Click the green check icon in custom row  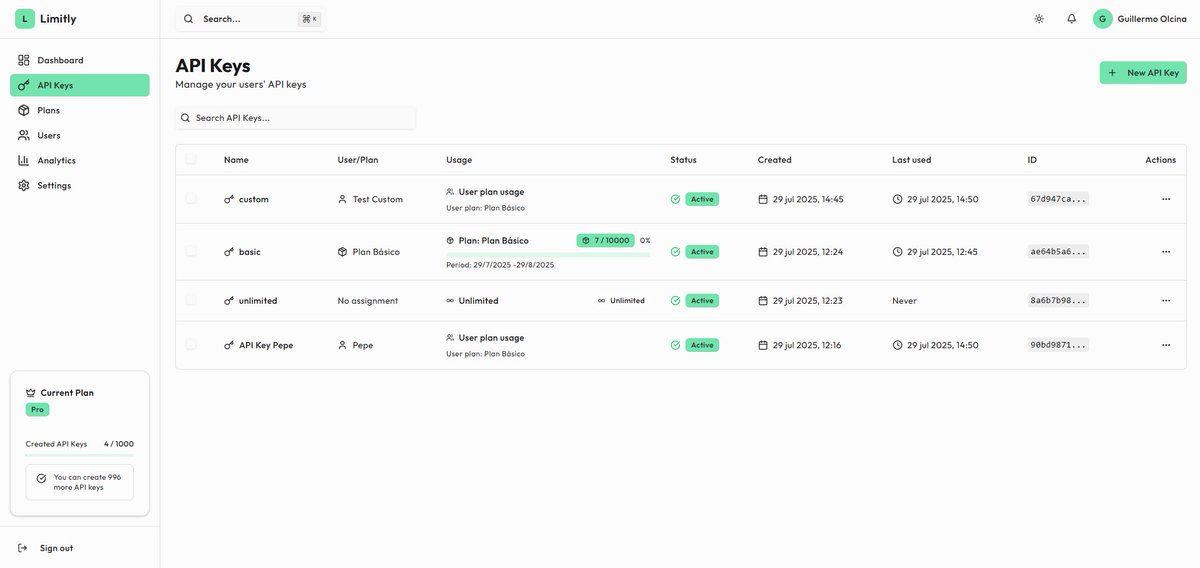coord(676,199)
